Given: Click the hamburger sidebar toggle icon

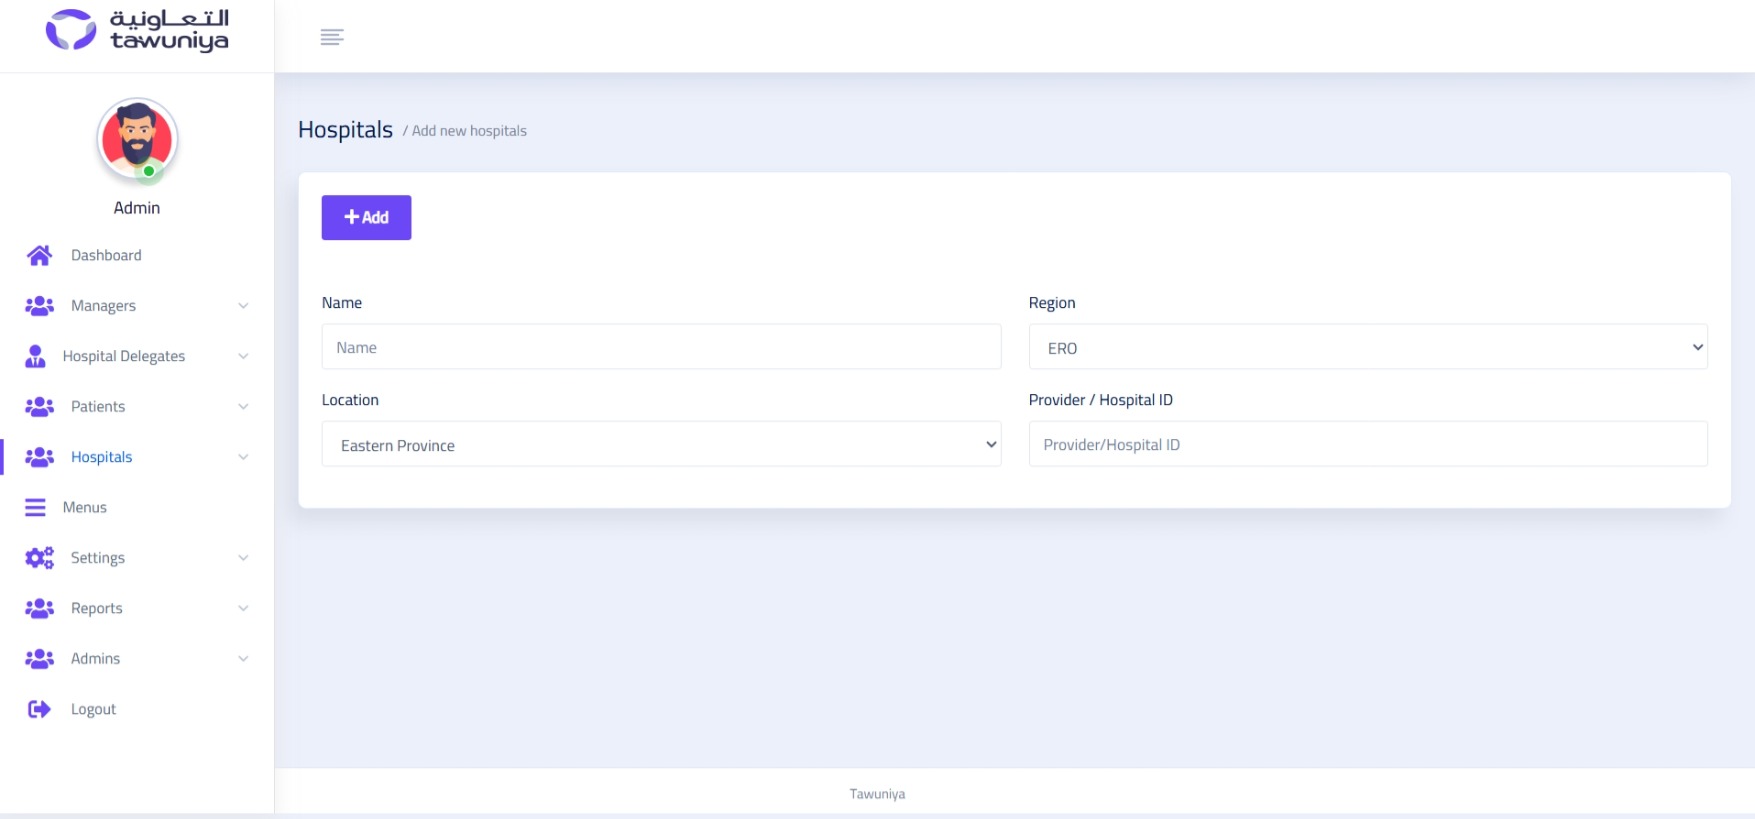Looking at the screenshot, I should click(x=332, y=37).
